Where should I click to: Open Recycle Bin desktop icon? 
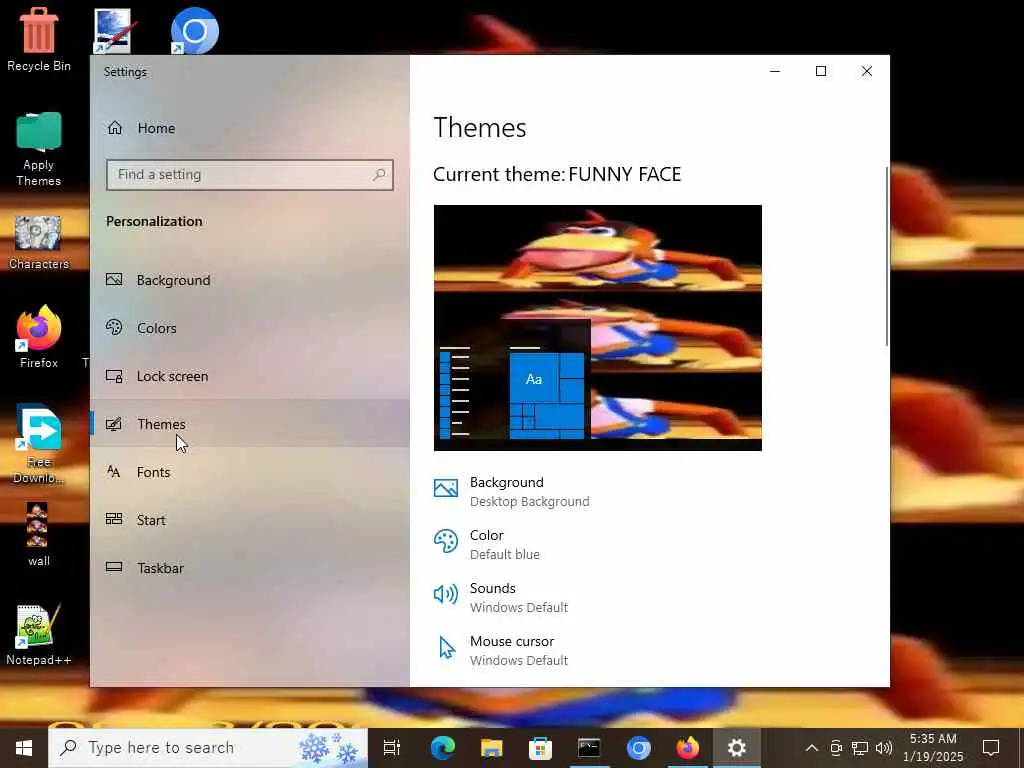(x=39, y=39)
